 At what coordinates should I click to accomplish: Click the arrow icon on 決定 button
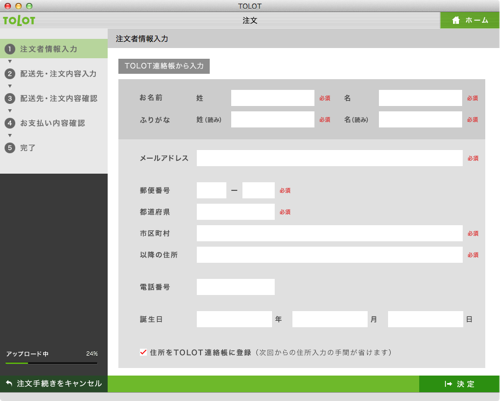point(448,384)
